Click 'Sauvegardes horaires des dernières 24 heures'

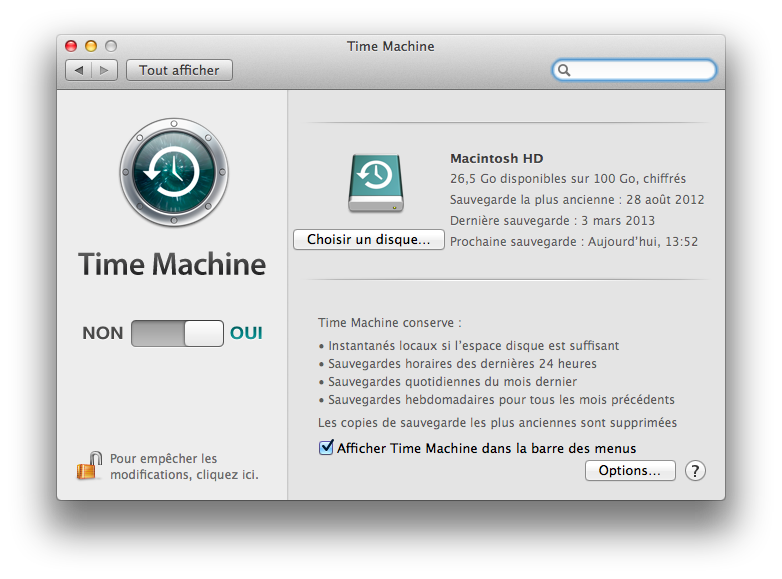pyautogui.click(x=462, y=364)
